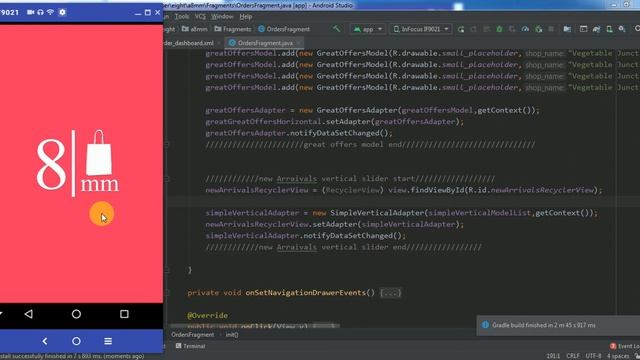Screen dimensions: 640x360
Task: Click the window-shaped icon before the Gradle elephant
Action: click(583, 29)
